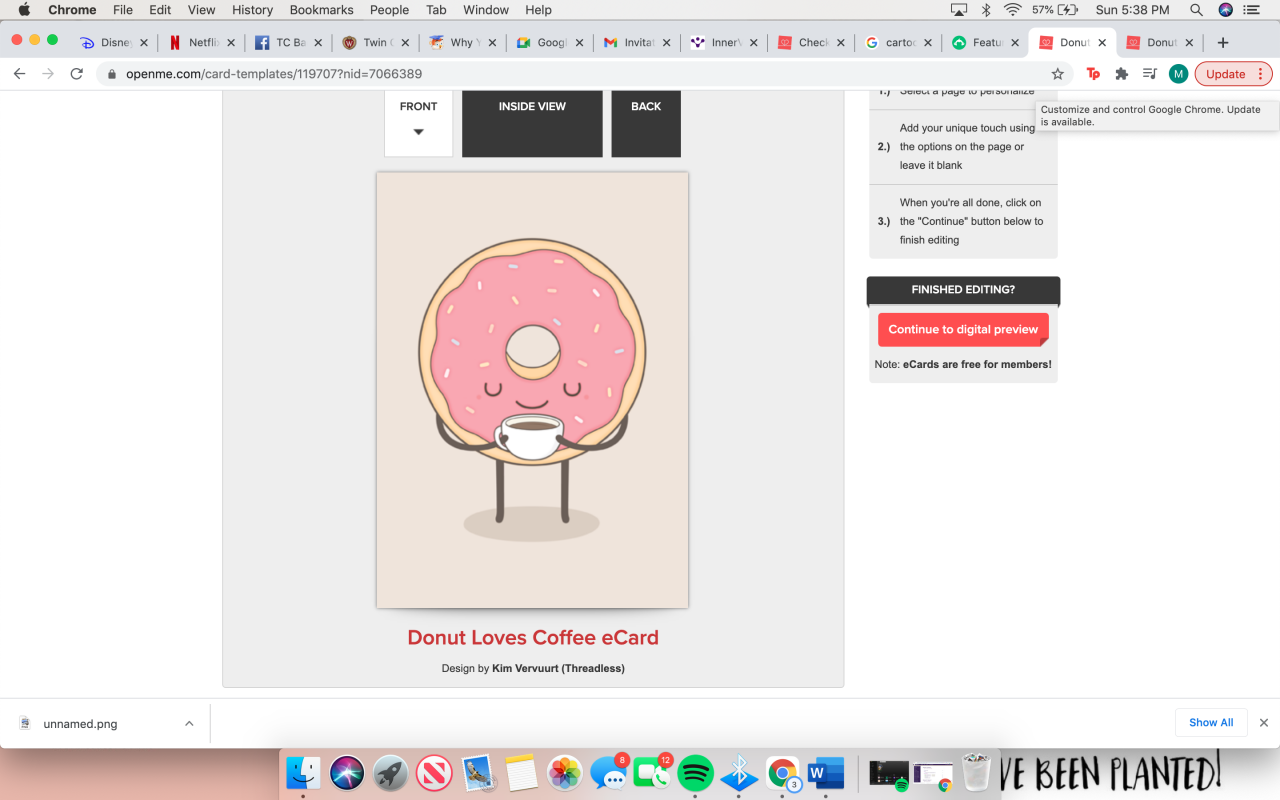Switch to INSIDE VIEW of card
The image size is (1280, 800).
tap(532, 123)
